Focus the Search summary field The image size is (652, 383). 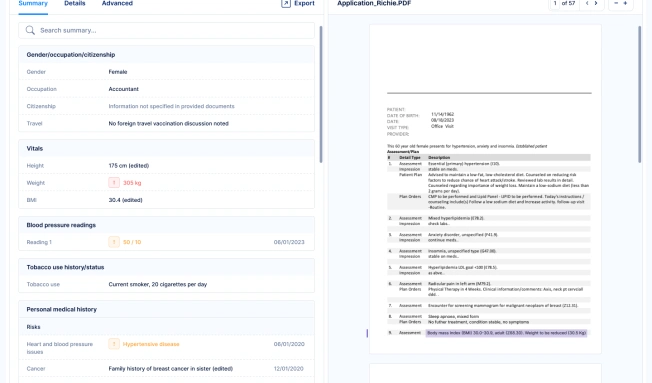click(166, 30)
